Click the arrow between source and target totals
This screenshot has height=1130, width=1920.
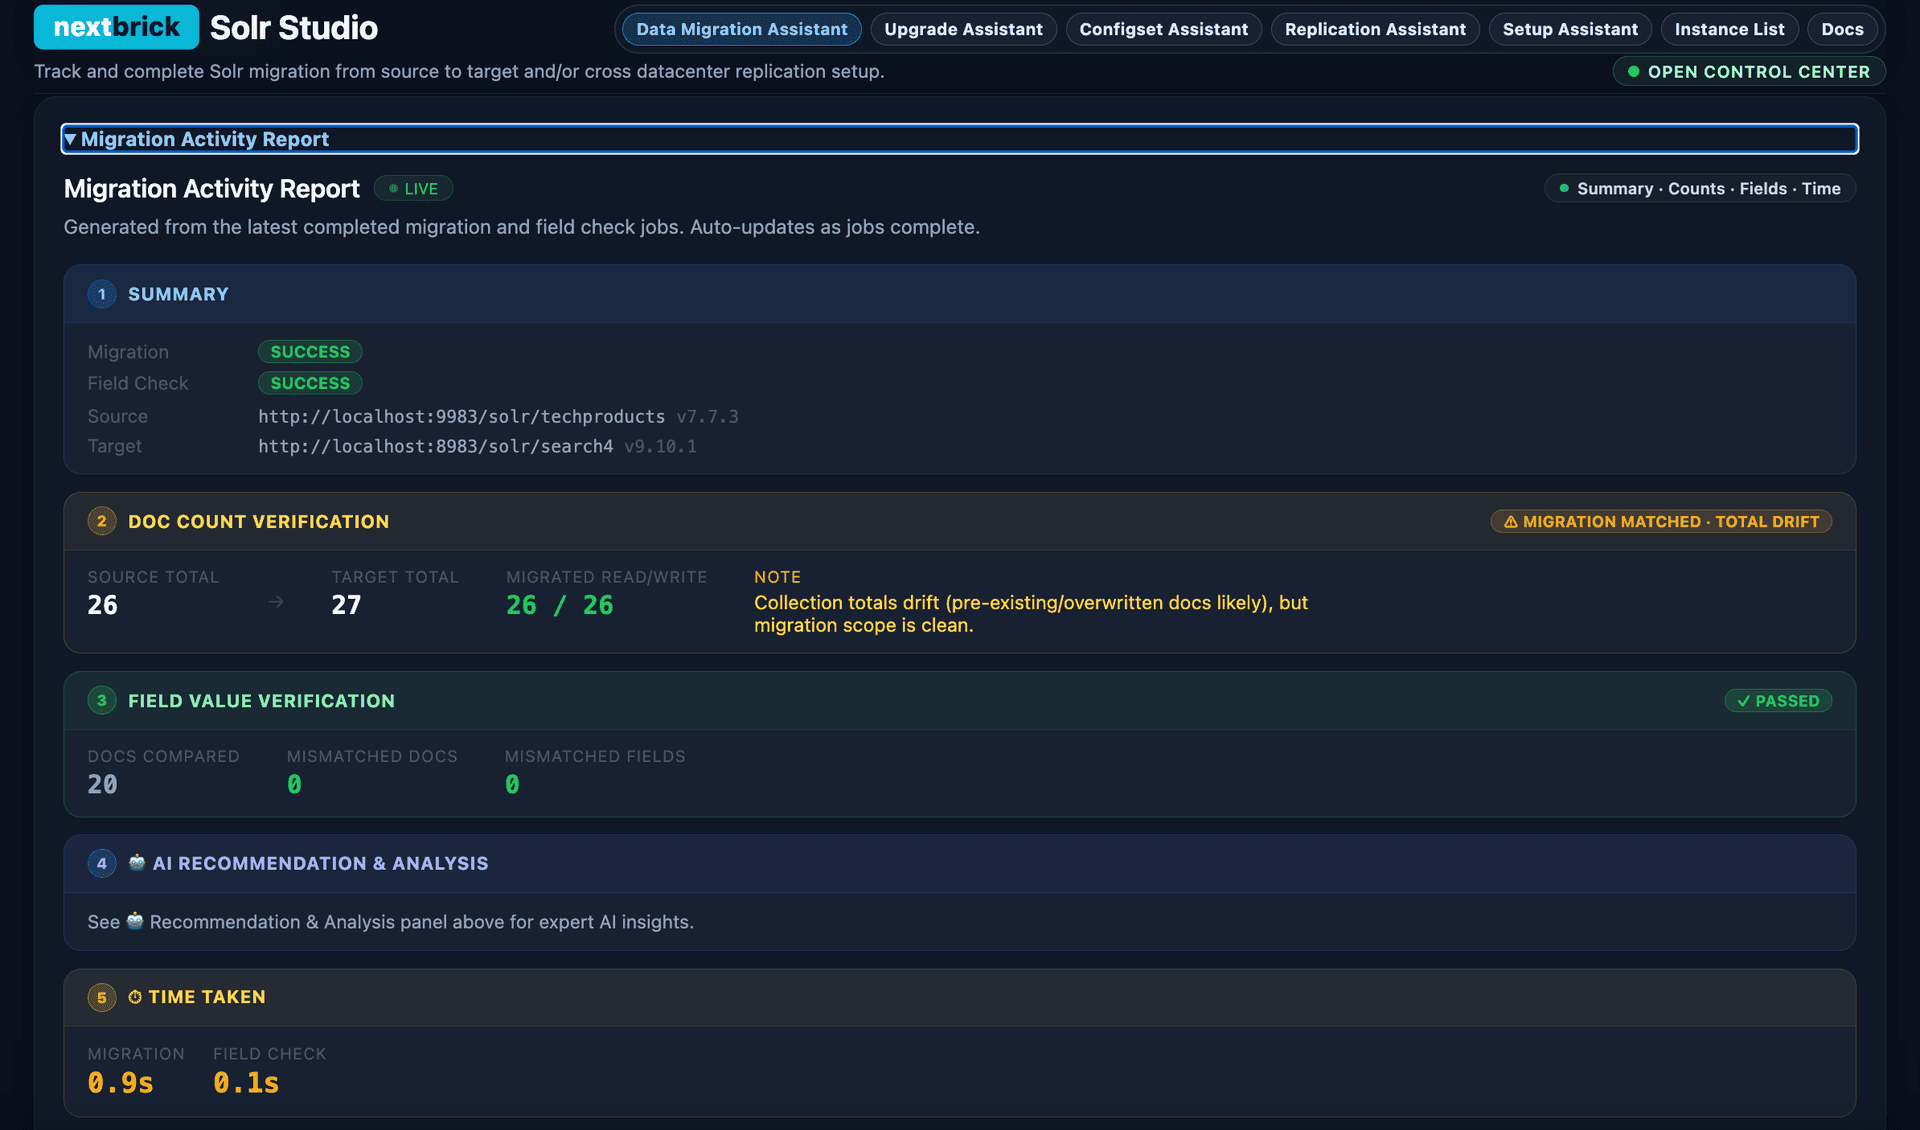coord(276,602)
